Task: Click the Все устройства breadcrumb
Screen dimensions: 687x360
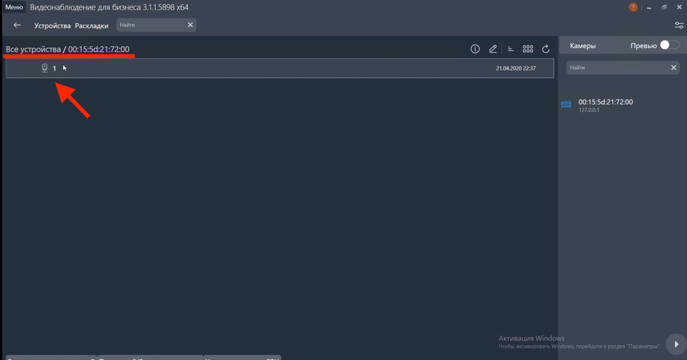Action: click(x=33, y=49)
